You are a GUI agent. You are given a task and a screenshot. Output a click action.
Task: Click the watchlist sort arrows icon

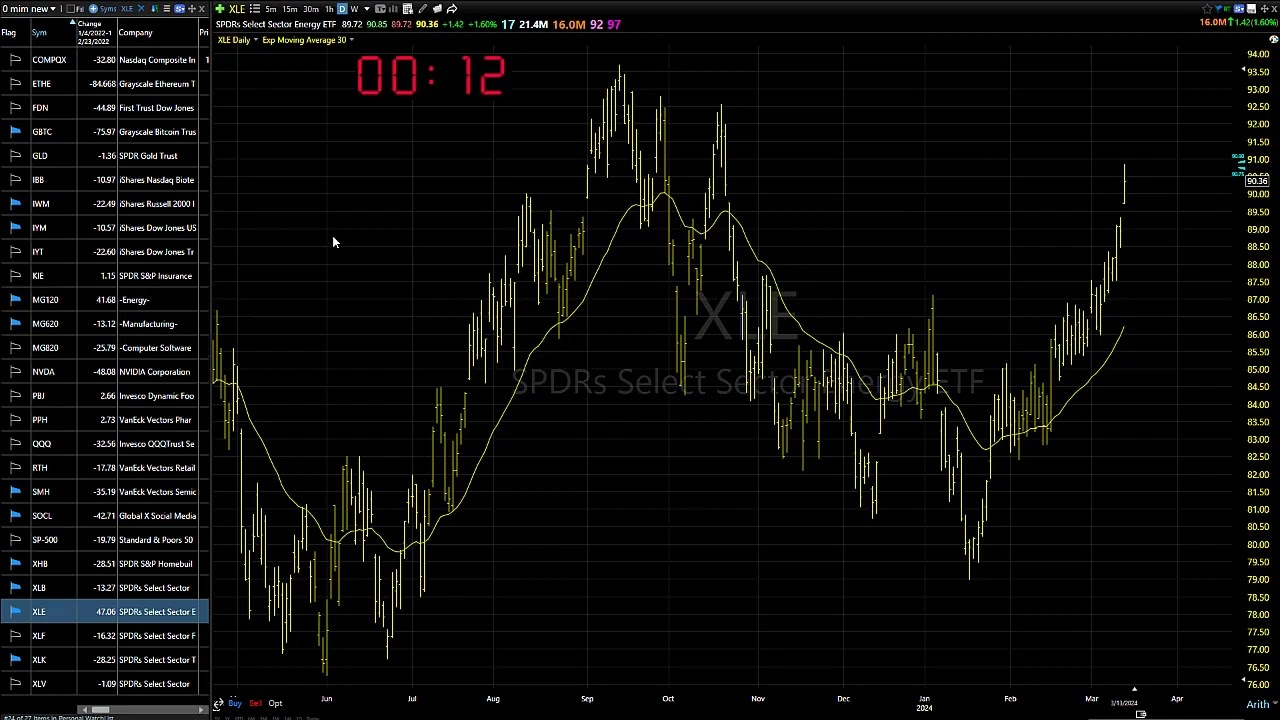pyautogui.click(x=154, y=9)
